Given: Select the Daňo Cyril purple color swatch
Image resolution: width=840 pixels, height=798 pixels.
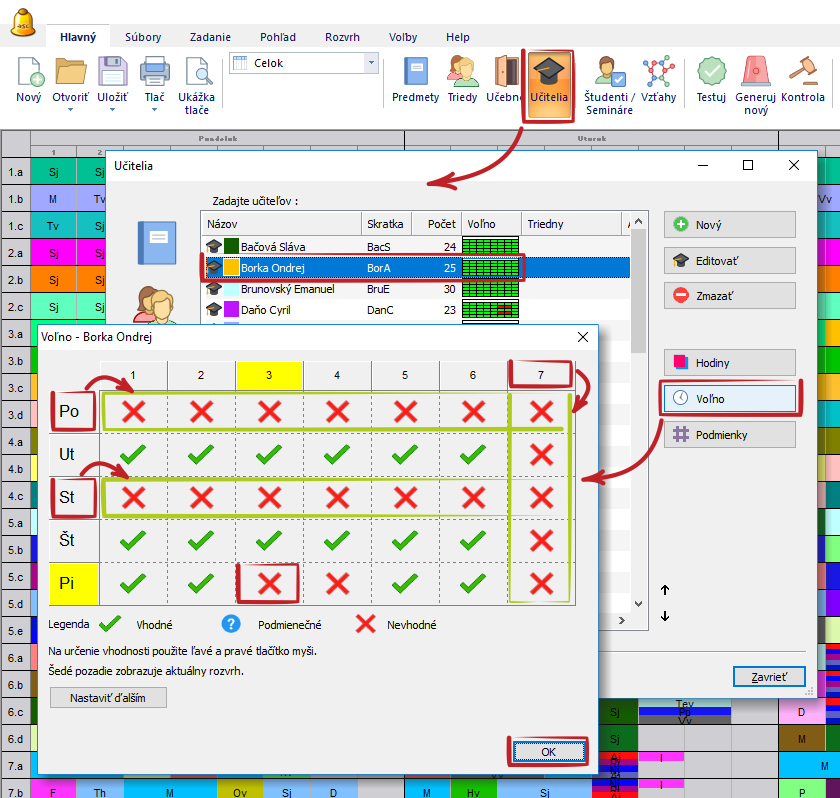Looking at the screenshot, I should click(x=231, y=310).
